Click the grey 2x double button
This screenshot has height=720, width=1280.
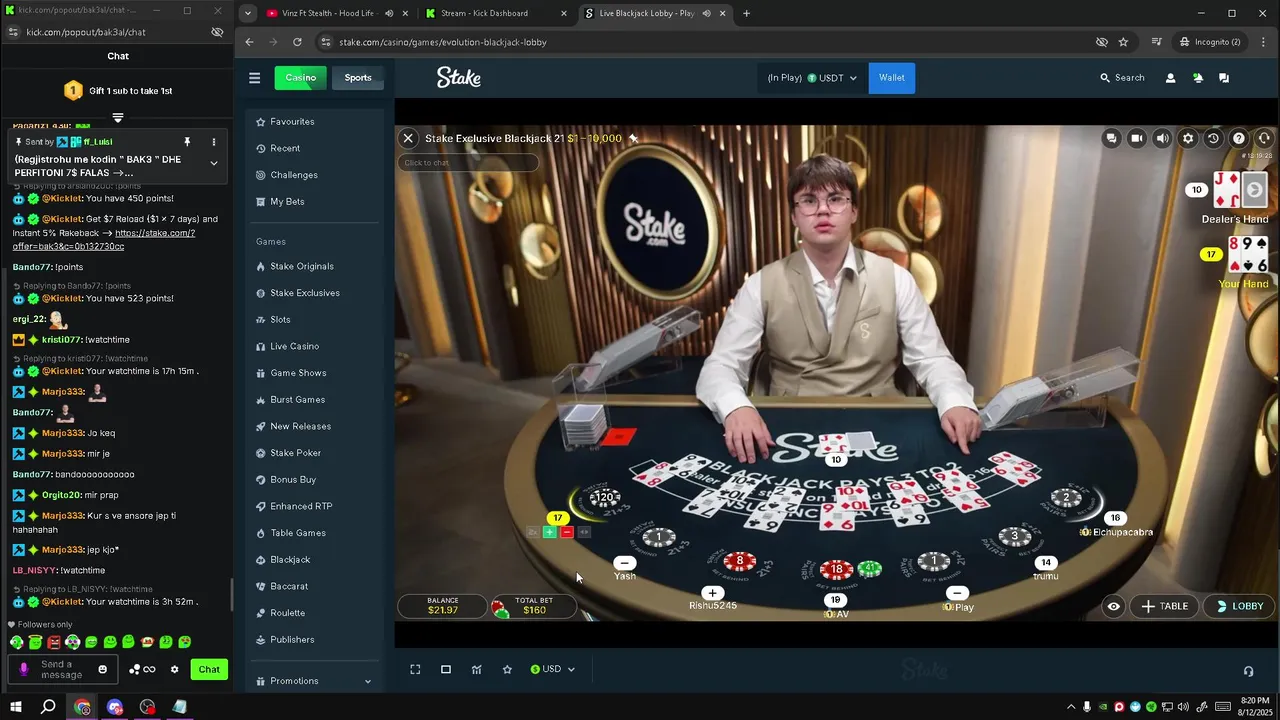point(532,532)
